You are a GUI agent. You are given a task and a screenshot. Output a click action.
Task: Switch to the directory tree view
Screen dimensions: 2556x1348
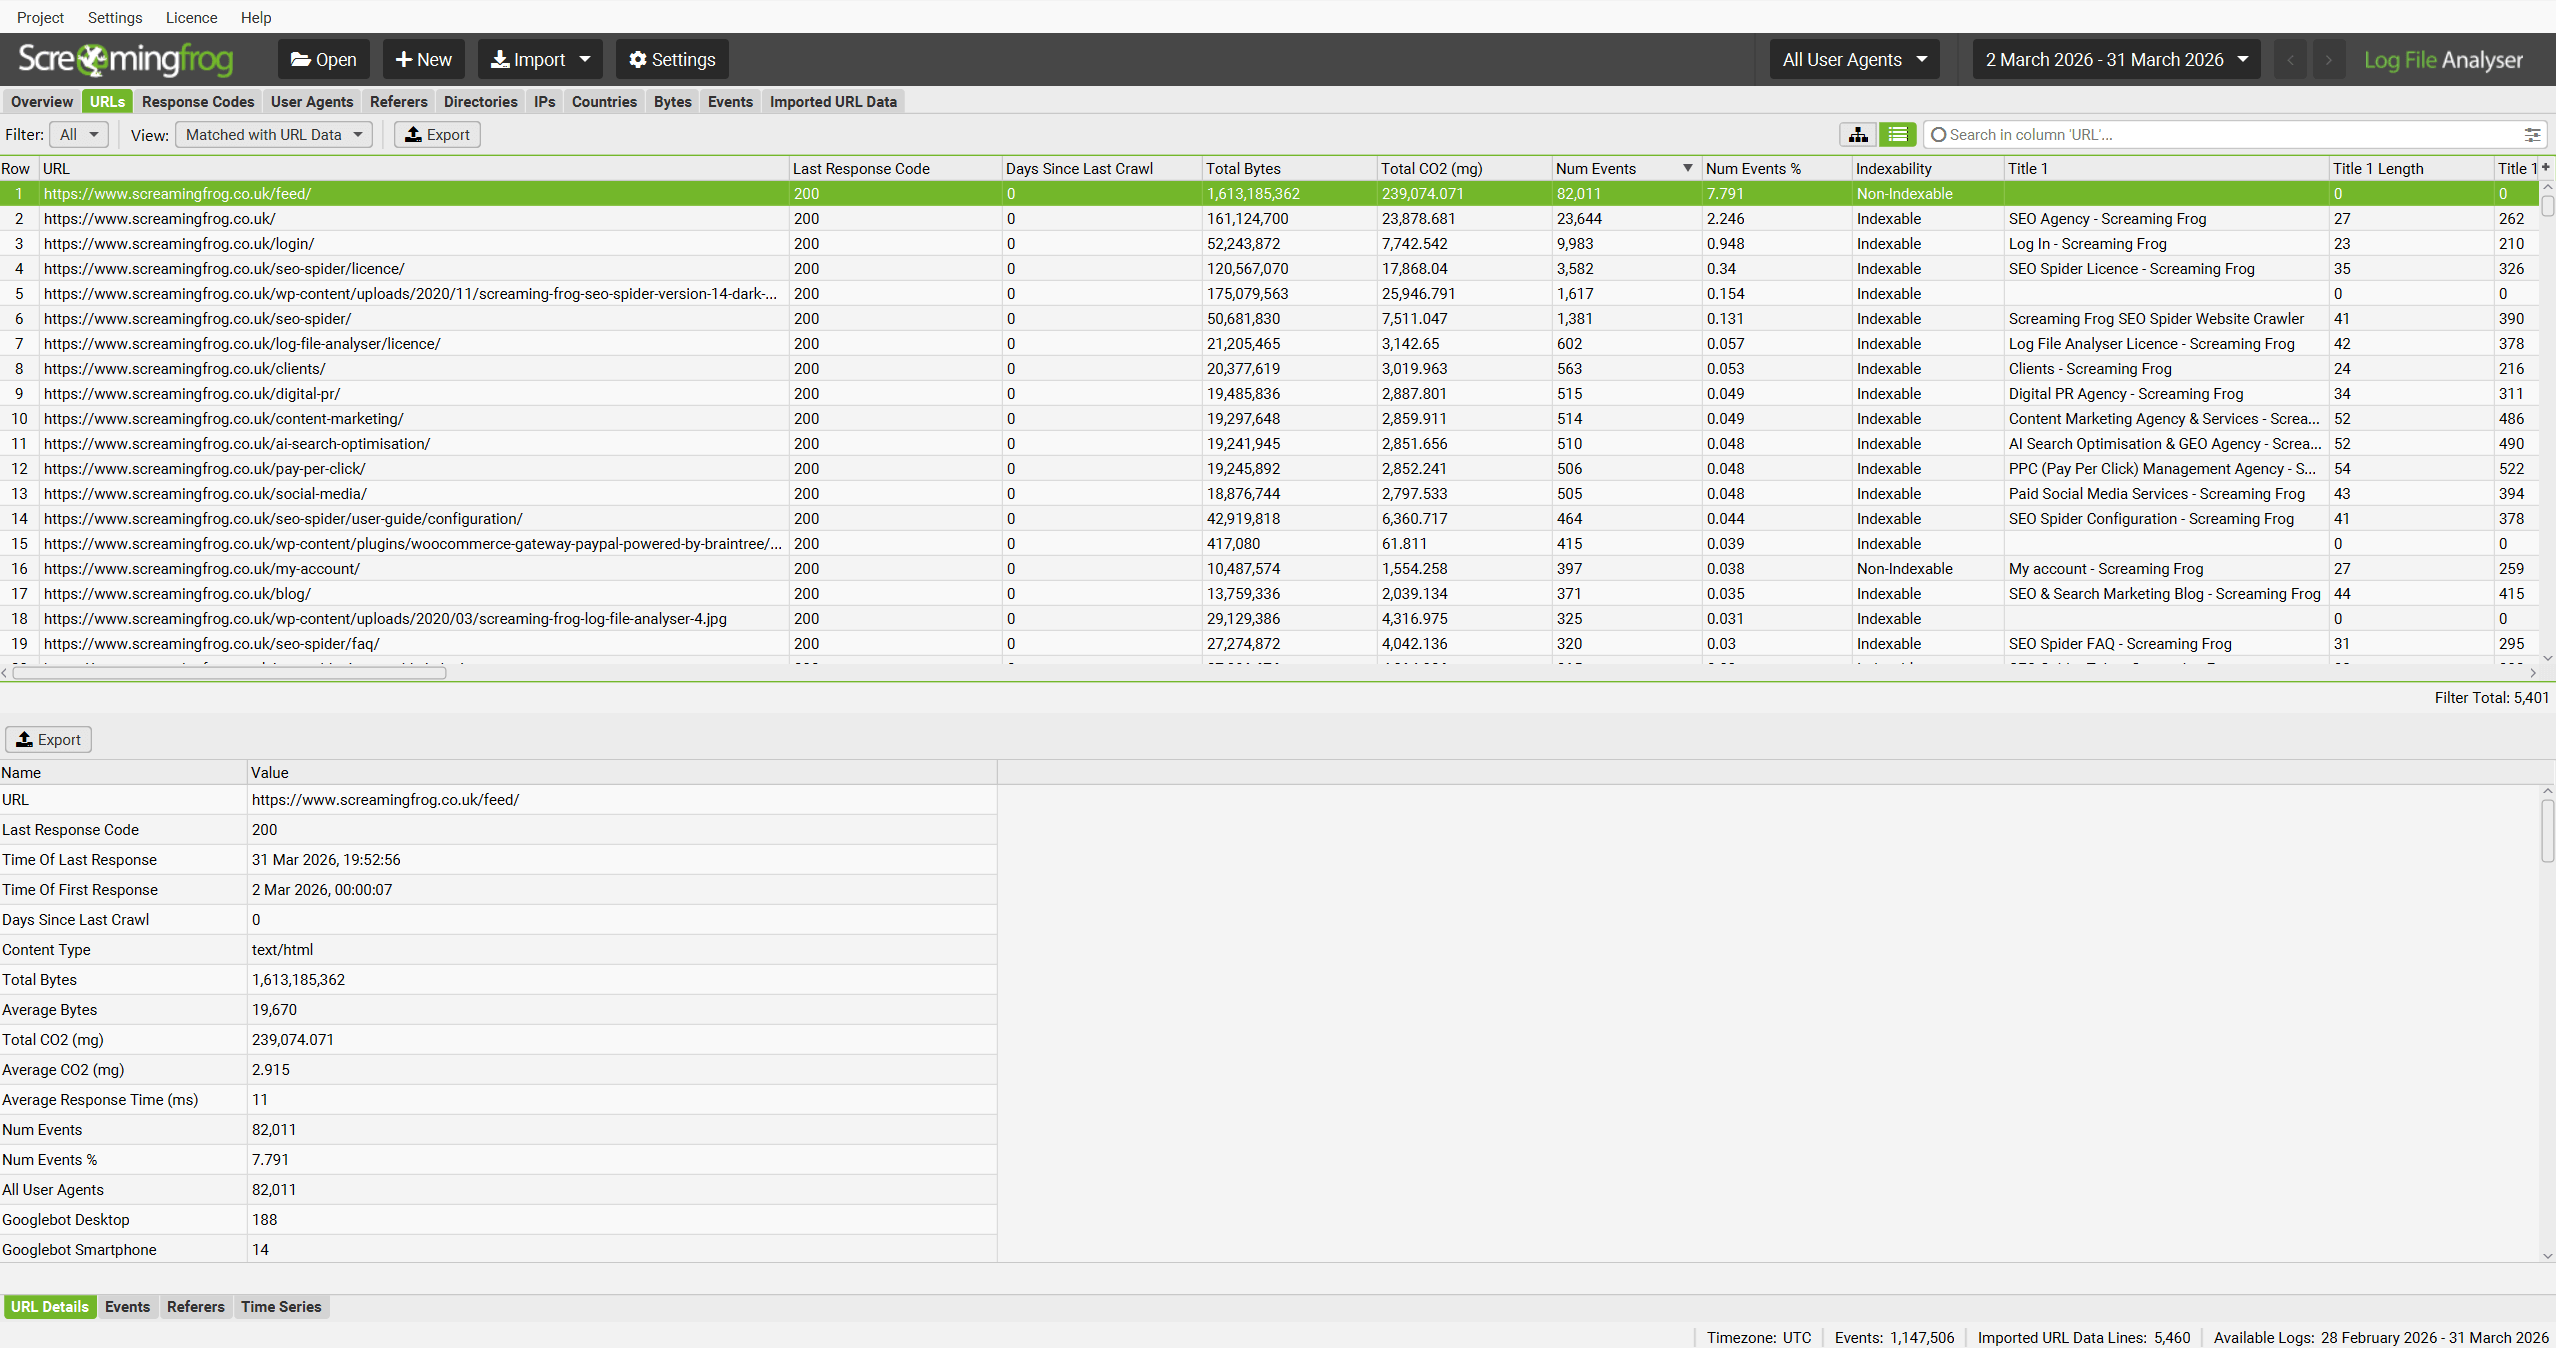pos(1858,135)
